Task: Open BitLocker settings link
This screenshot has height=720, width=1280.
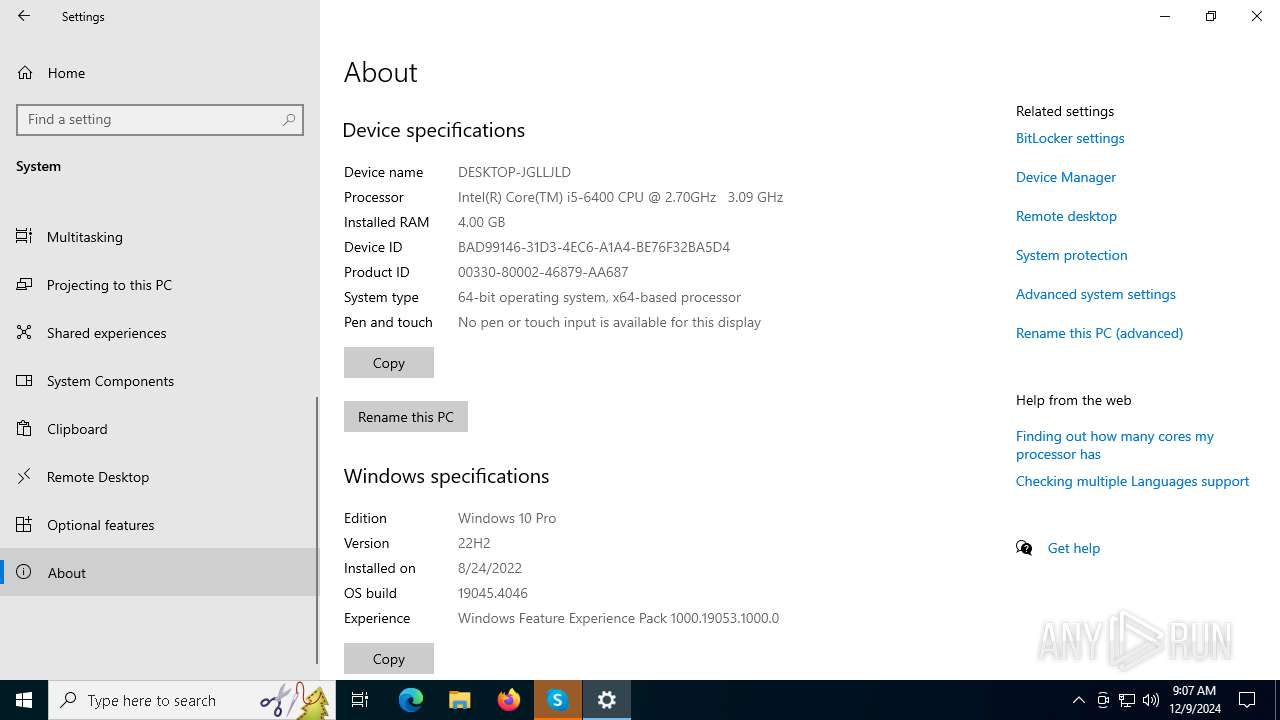Action: tap(1070, 138)
